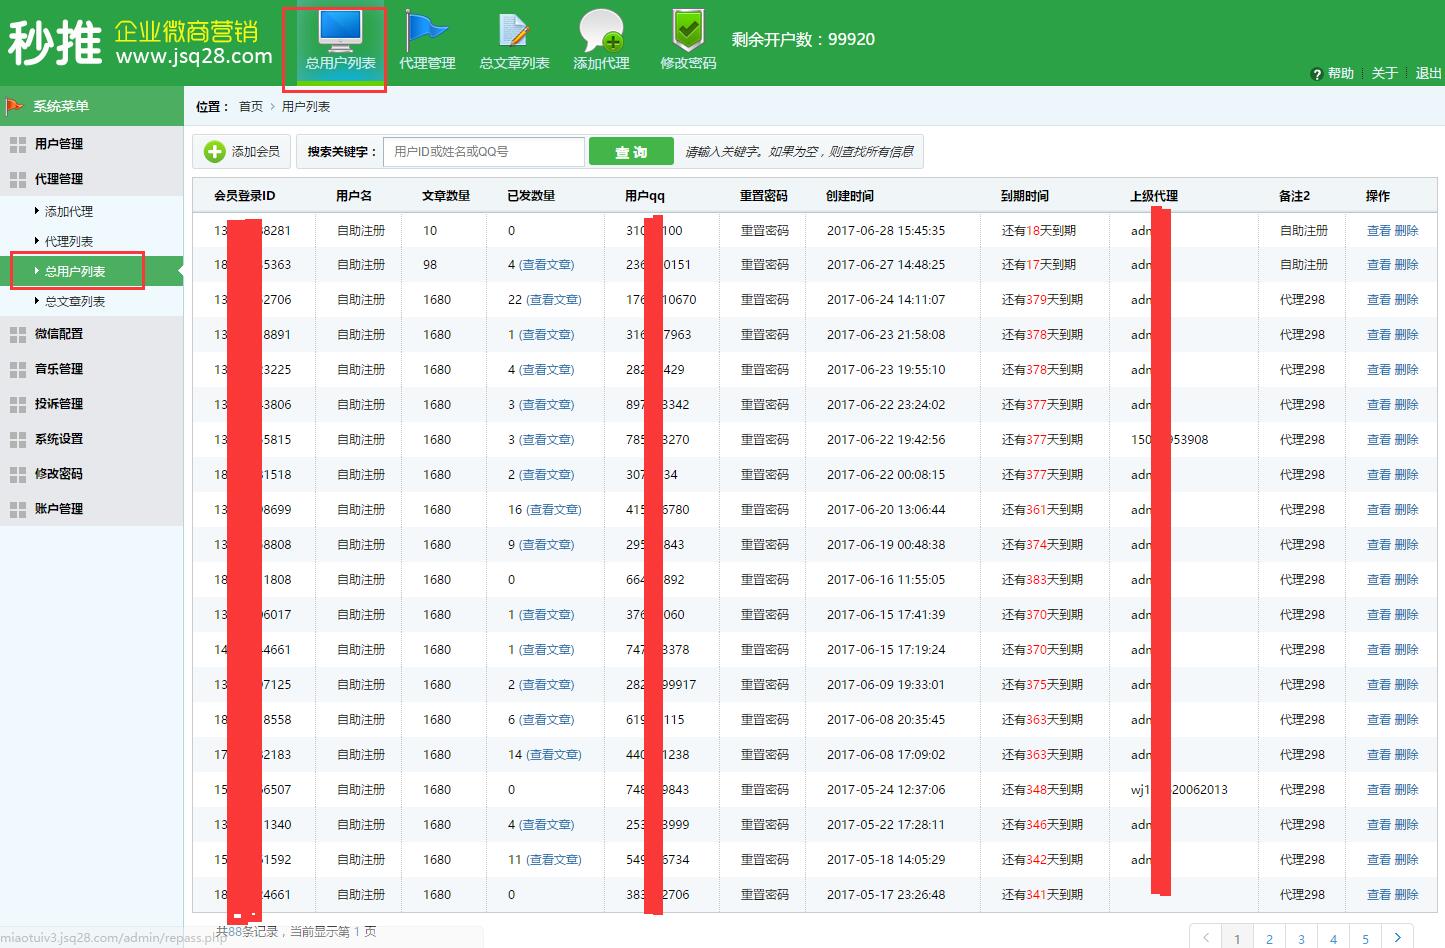Select 总文章列表 submenu item in sidebar
Image resolution: width=1445 pixels, height=948 pixels.
coord(75,301)
